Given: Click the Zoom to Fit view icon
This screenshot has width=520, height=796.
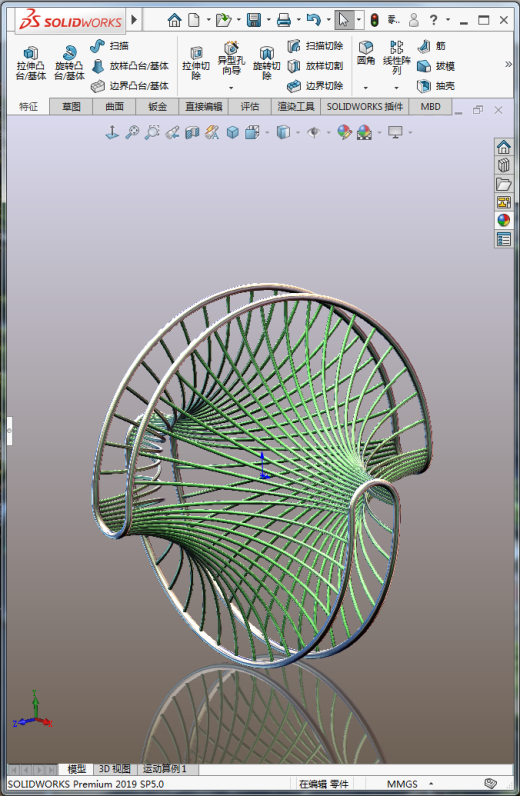Looking at the screenshot, I should click(x=132, y=132).
